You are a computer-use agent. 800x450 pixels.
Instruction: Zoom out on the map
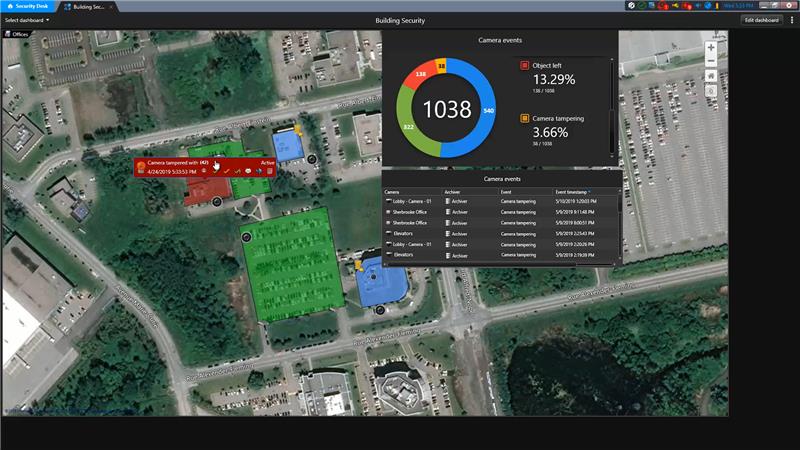click(x=711, y=60)
